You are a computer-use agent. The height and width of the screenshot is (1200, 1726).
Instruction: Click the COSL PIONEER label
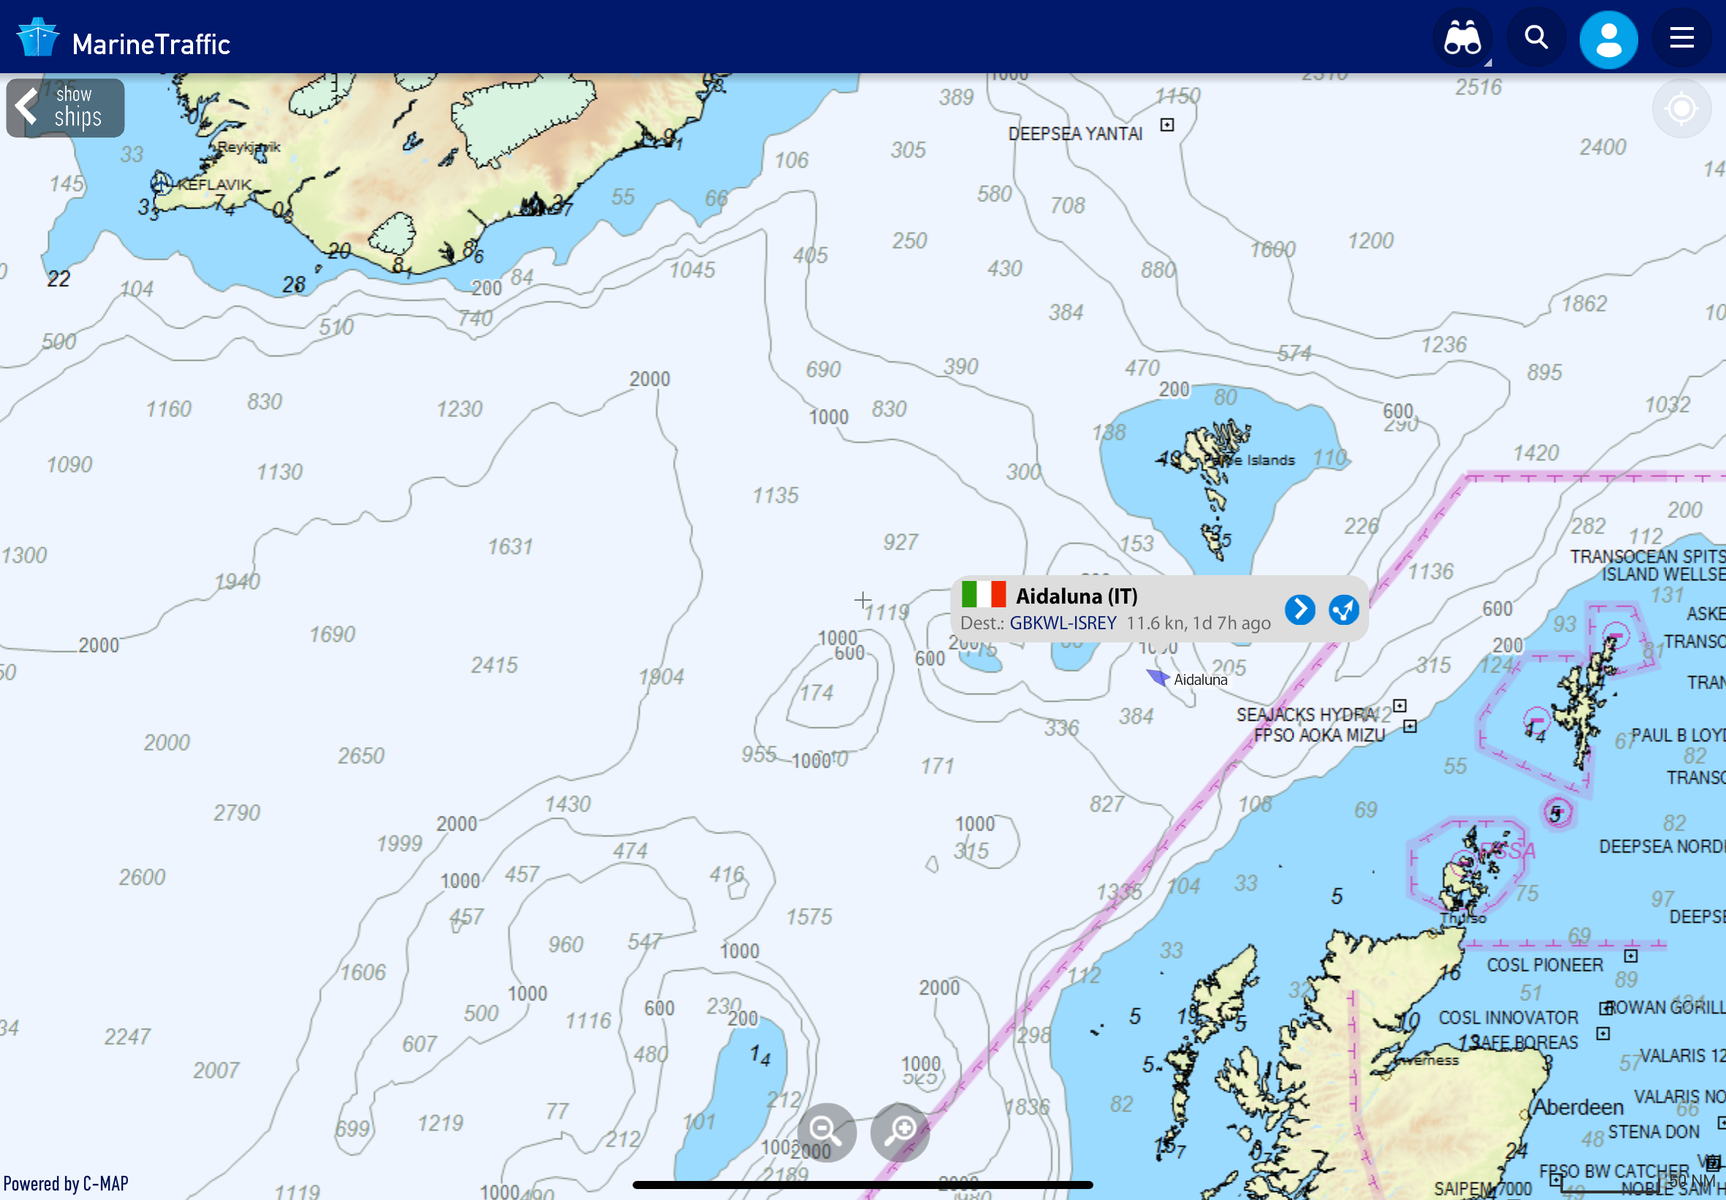point(1545,965)
